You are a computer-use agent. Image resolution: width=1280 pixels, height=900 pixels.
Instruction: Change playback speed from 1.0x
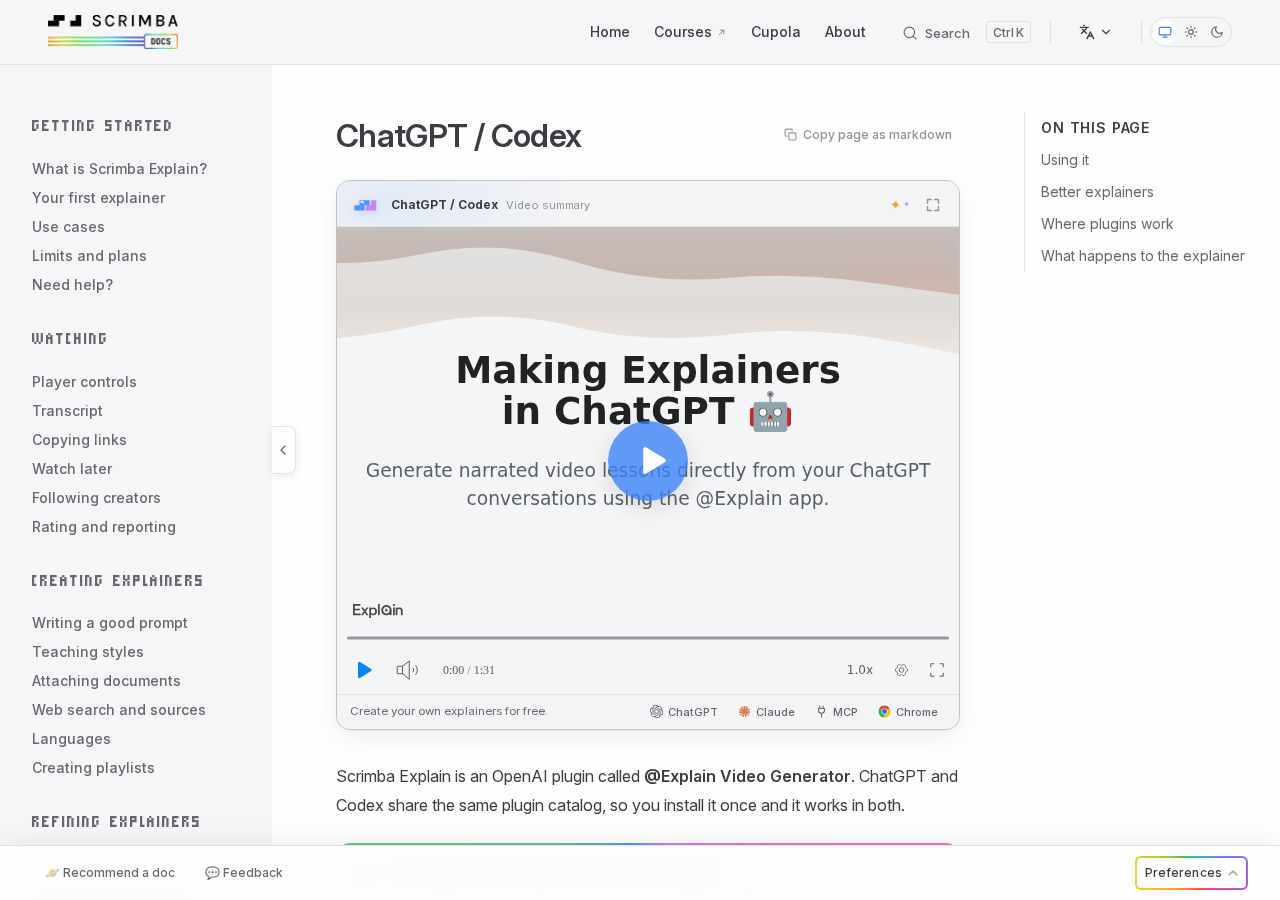pos(860,670)
